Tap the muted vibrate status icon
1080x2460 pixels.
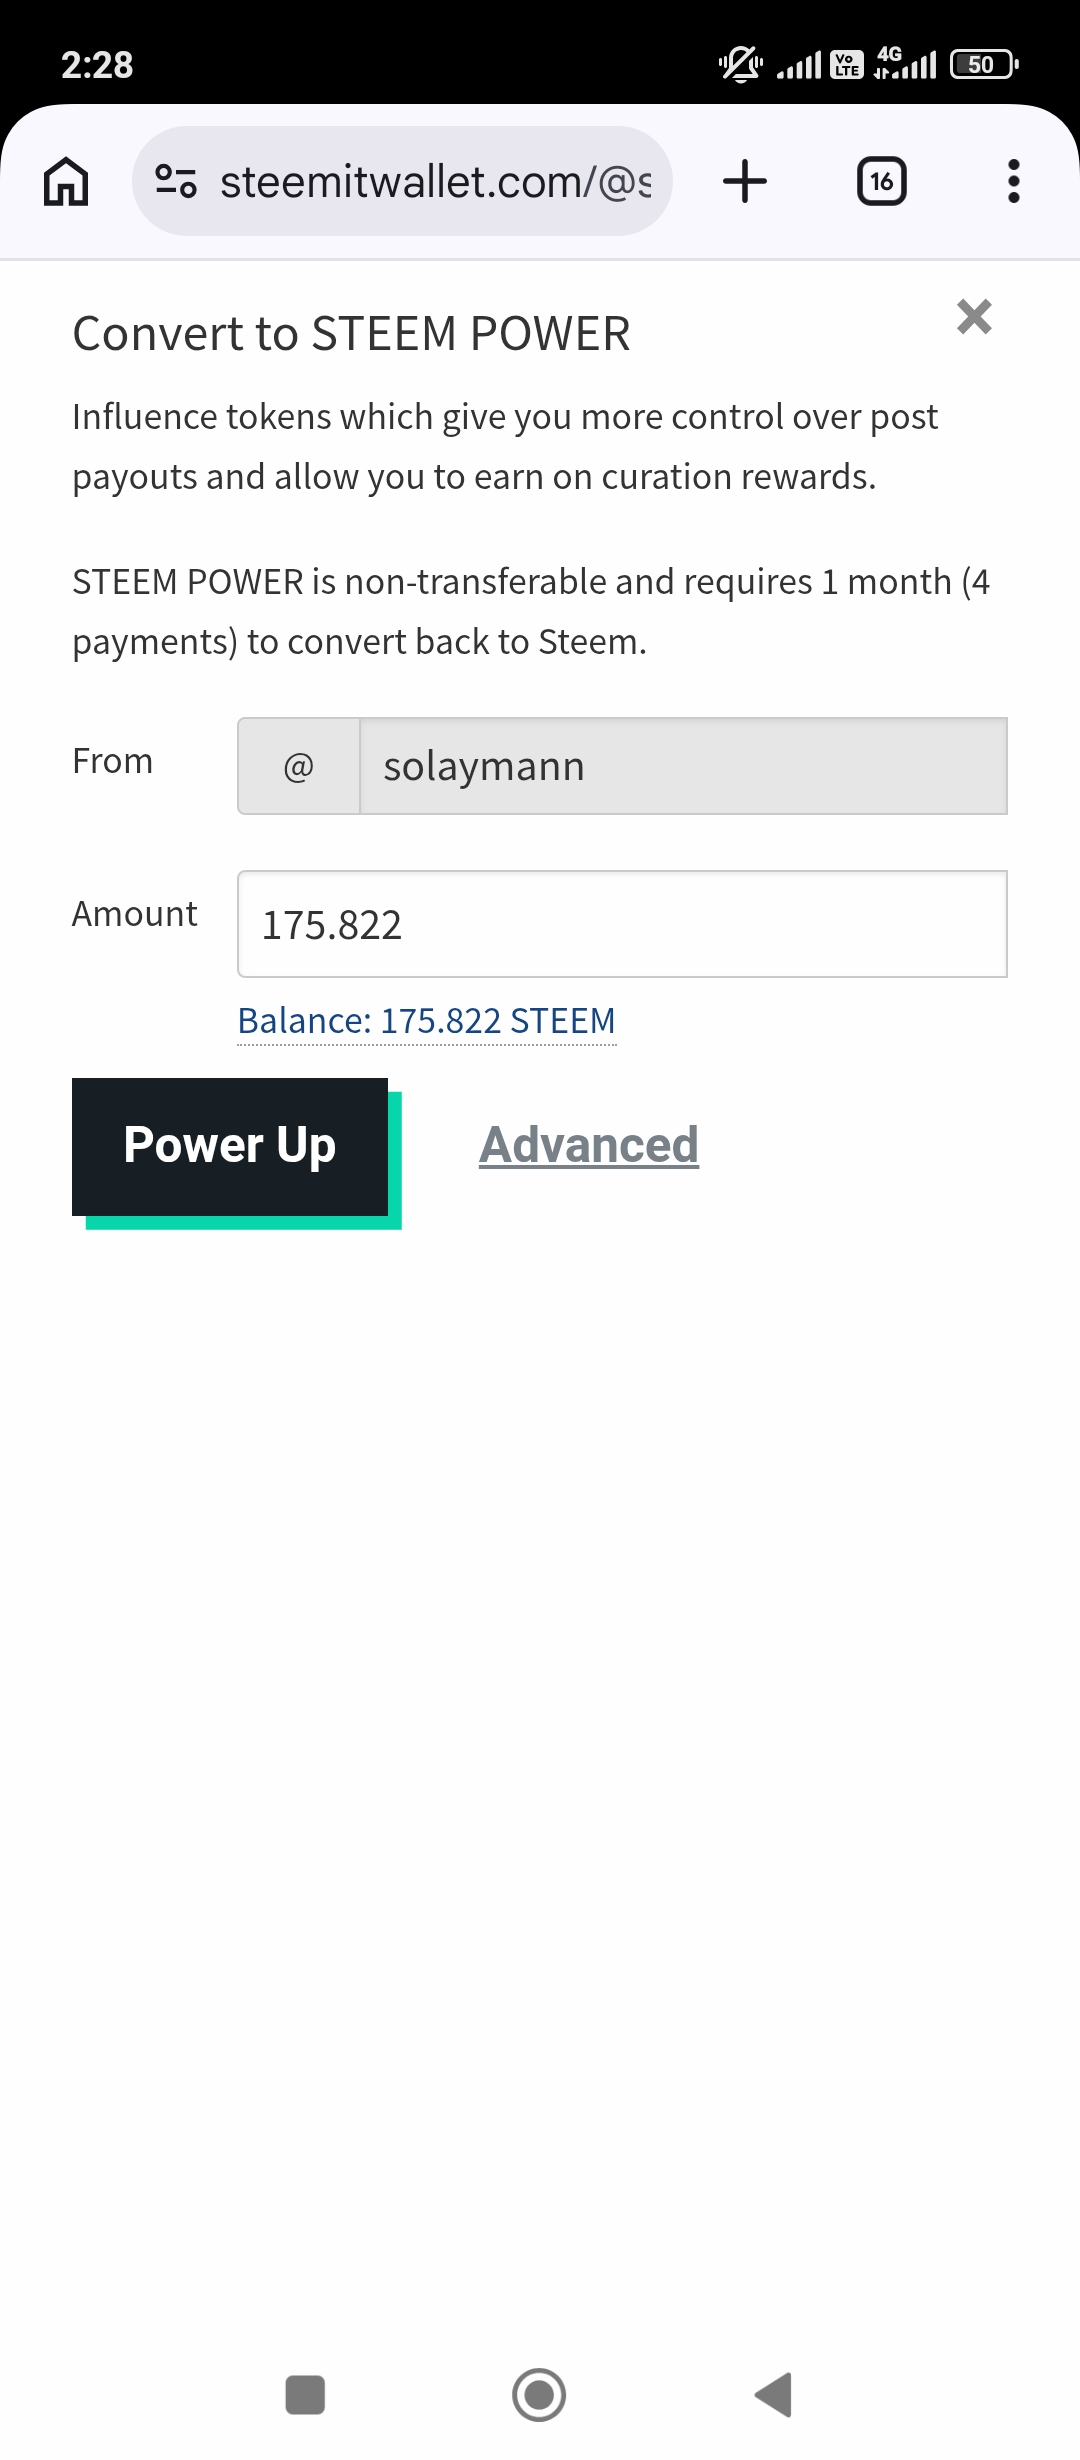(x=740, y=65)
